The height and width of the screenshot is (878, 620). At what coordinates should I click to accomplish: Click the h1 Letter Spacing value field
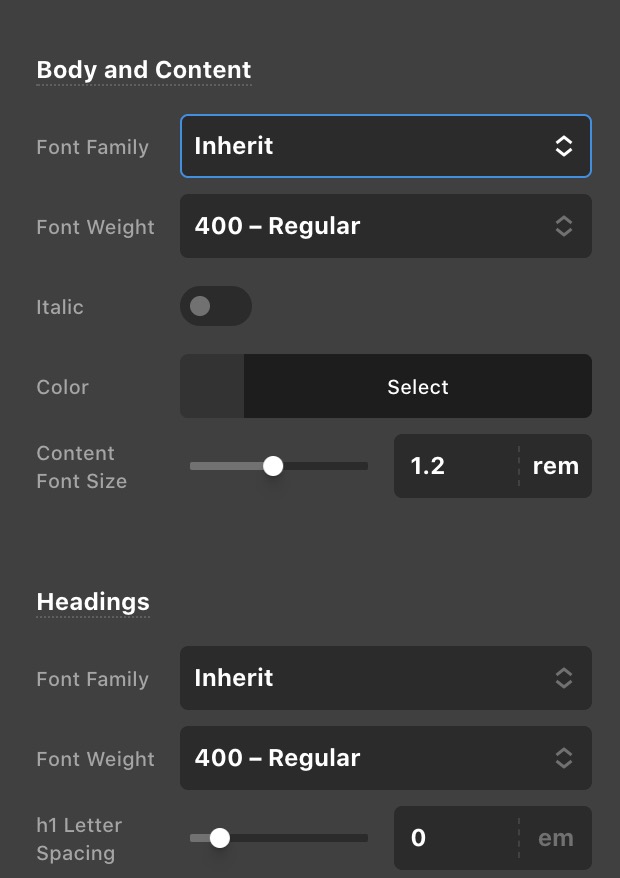[456, 838]
